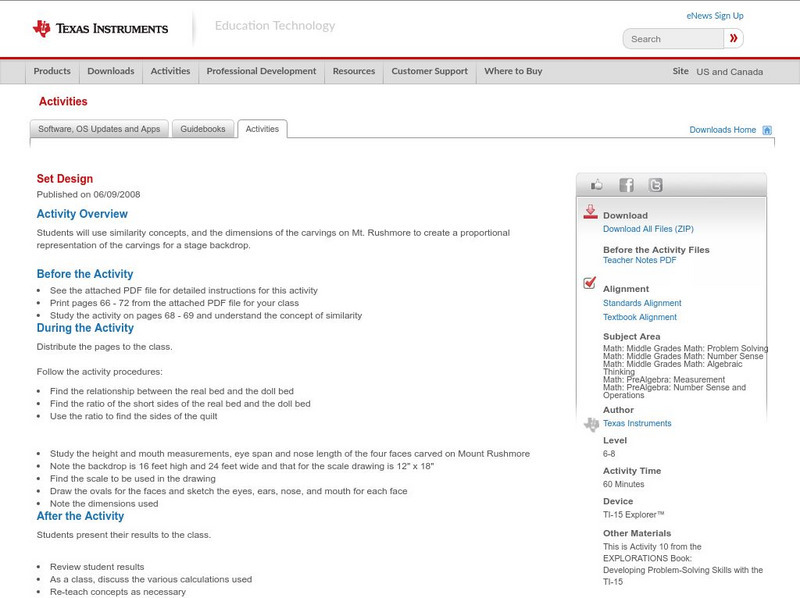
Task: Click the 'Other Materials' label
Action: point(637,533)
